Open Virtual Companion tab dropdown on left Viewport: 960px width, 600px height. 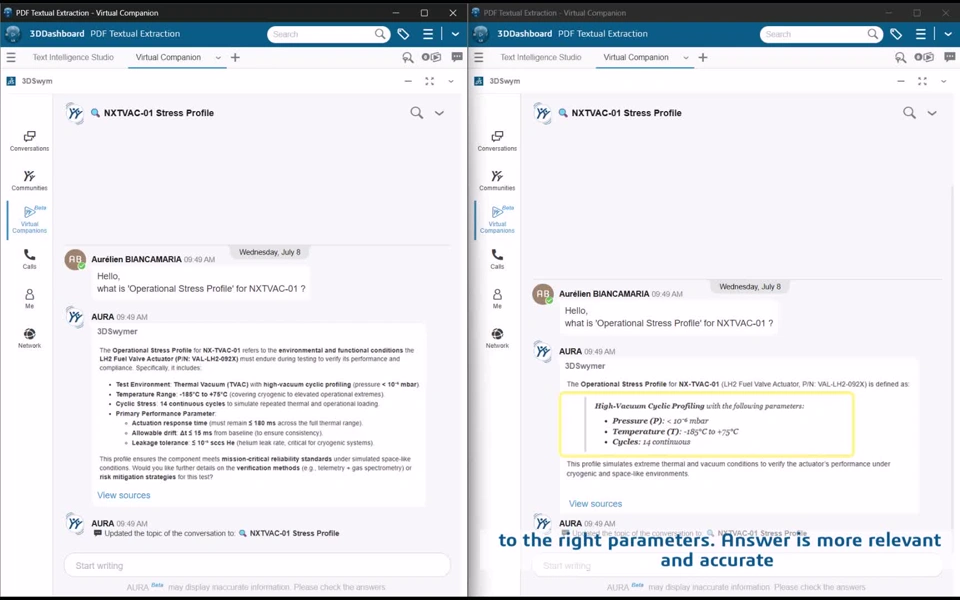218,58
